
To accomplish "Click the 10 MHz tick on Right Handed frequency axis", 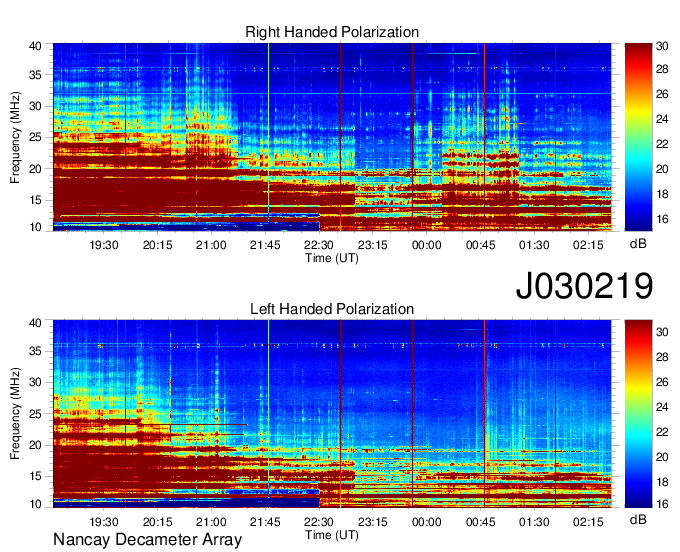I will [35, 227].
